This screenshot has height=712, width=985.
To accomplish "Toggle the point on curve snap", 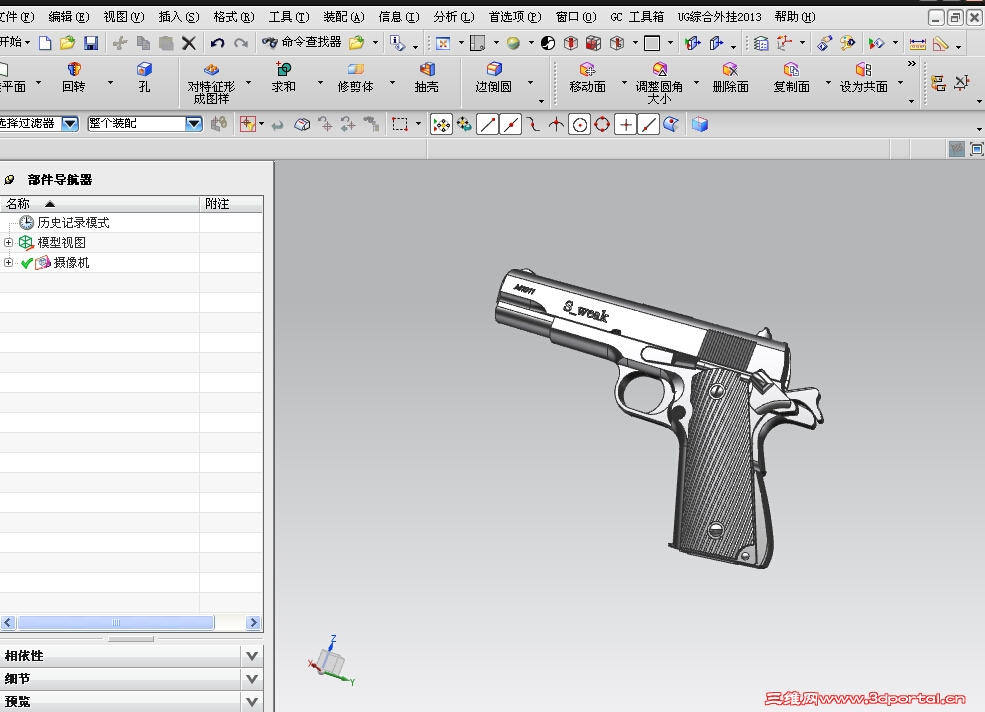I will point(648,124).
